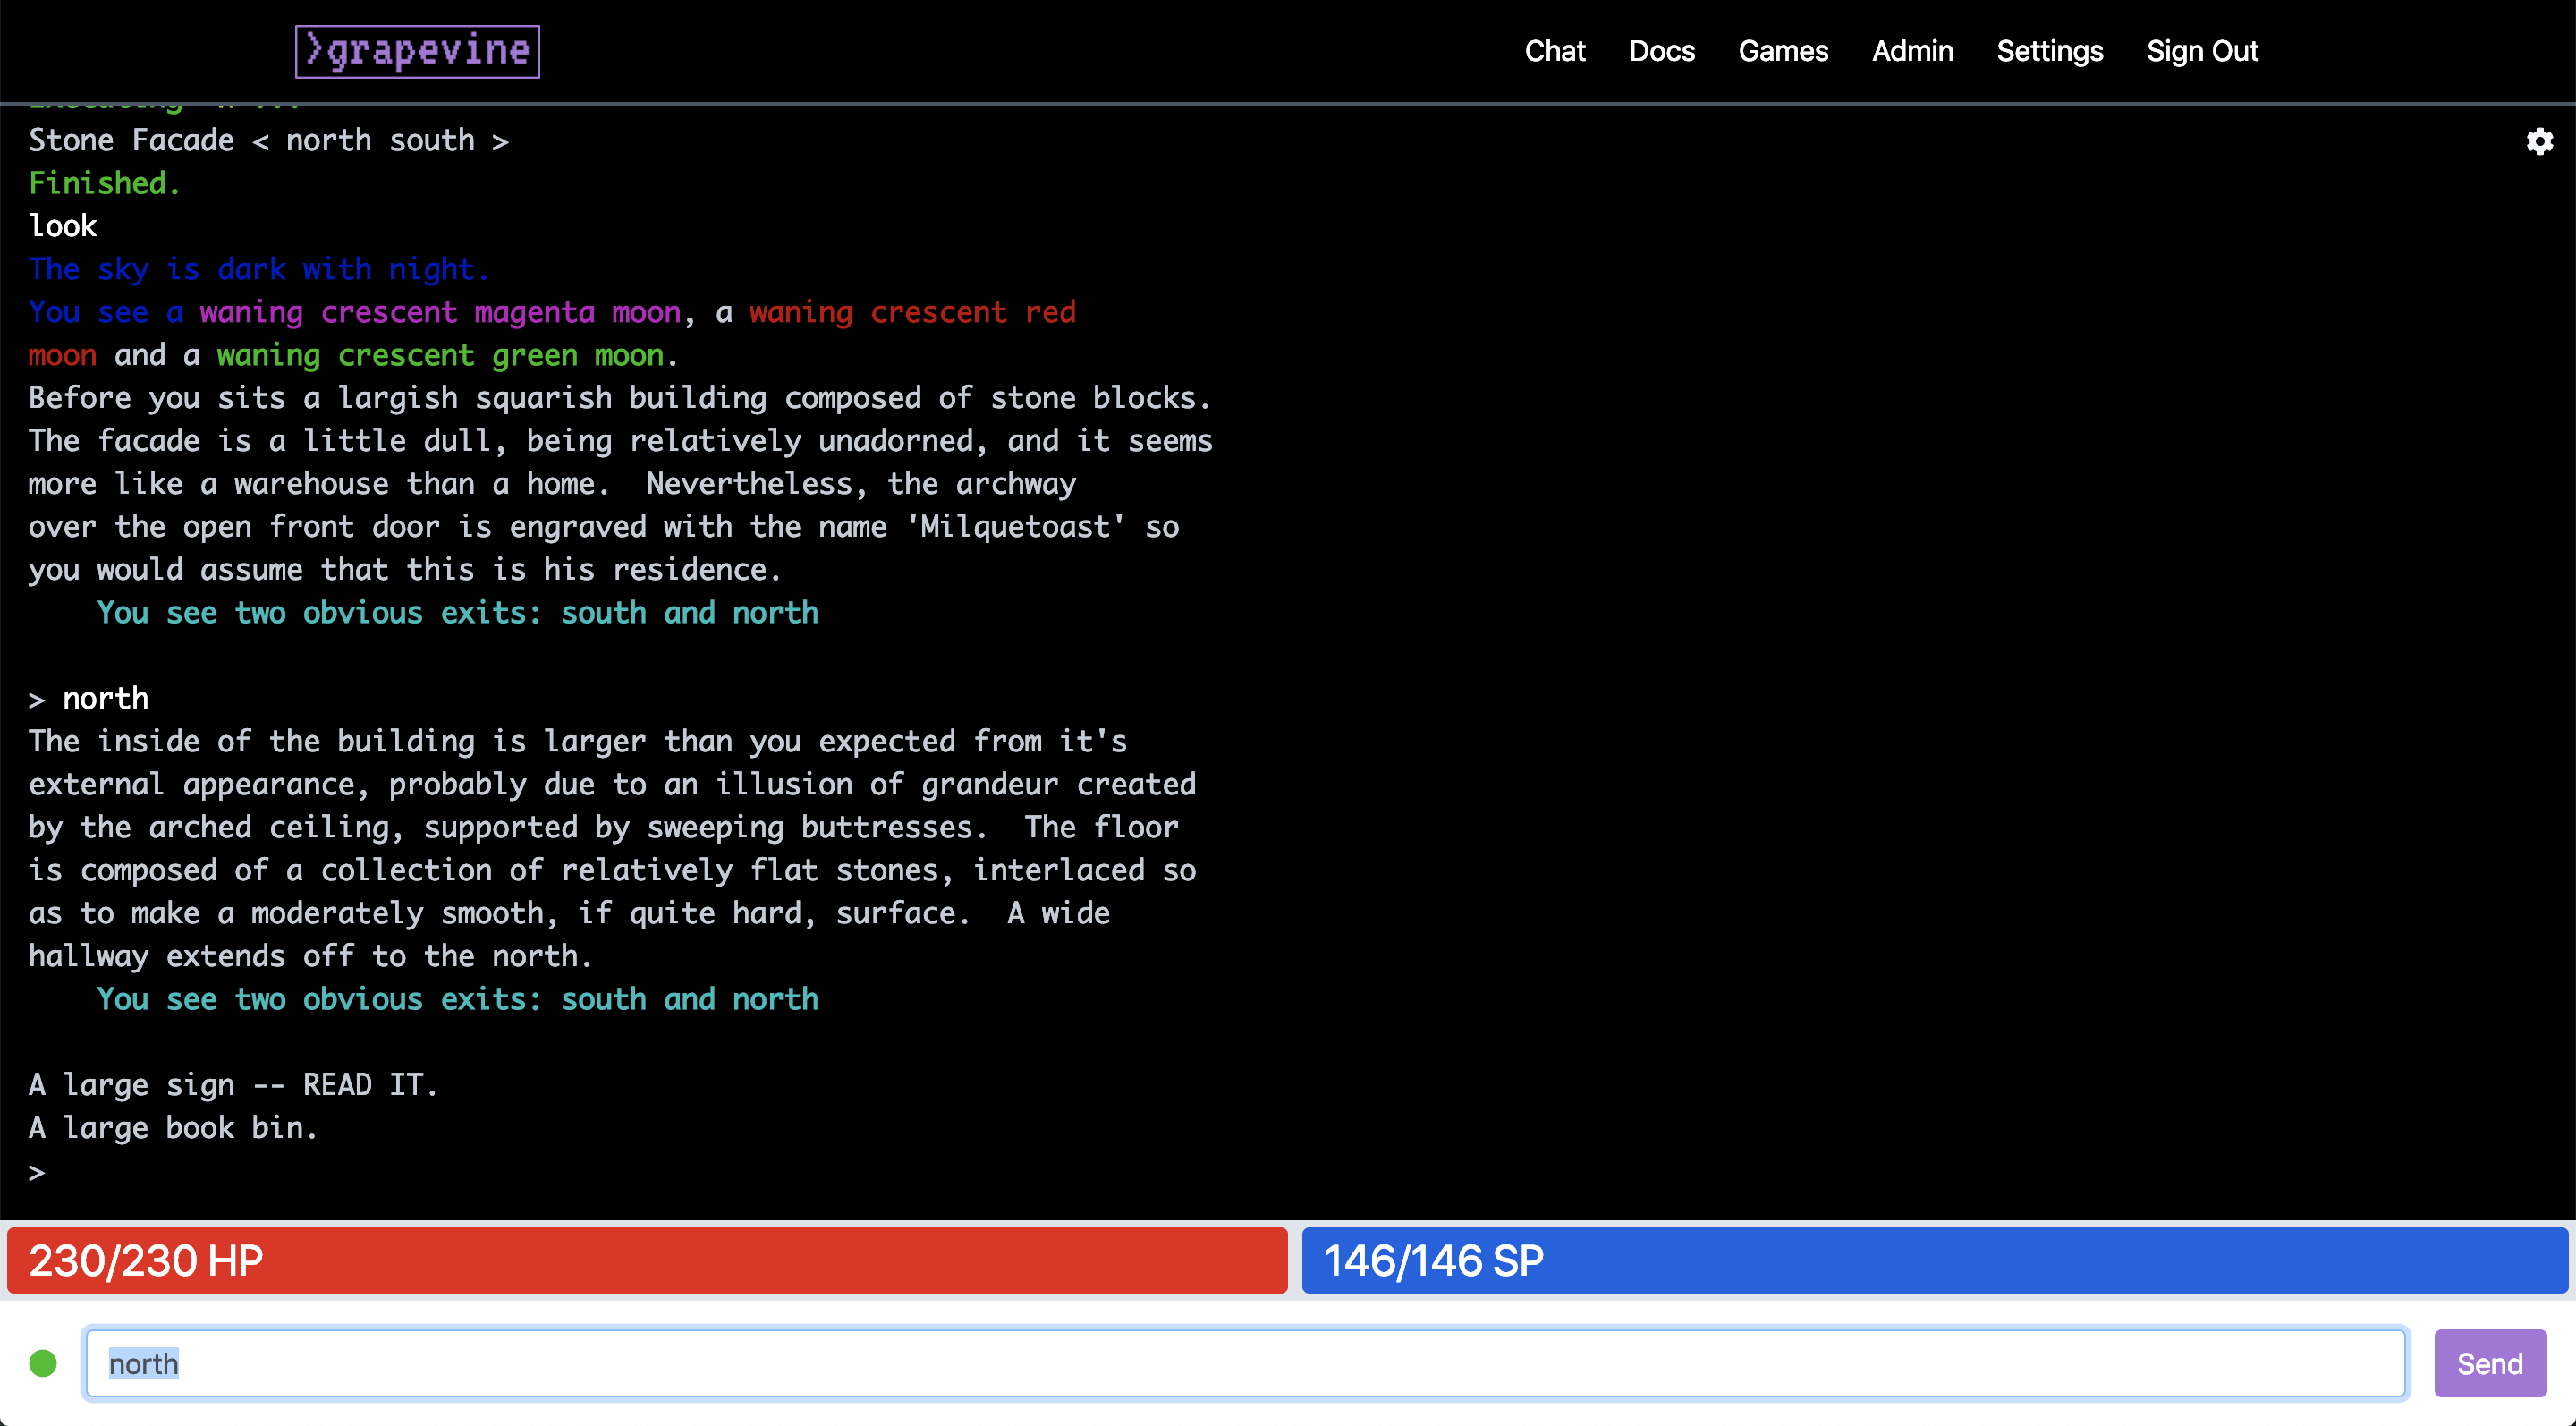2576x1426 pixels.
Task: Click 'A large book bin.' line
Action: tap(173, 1127)
